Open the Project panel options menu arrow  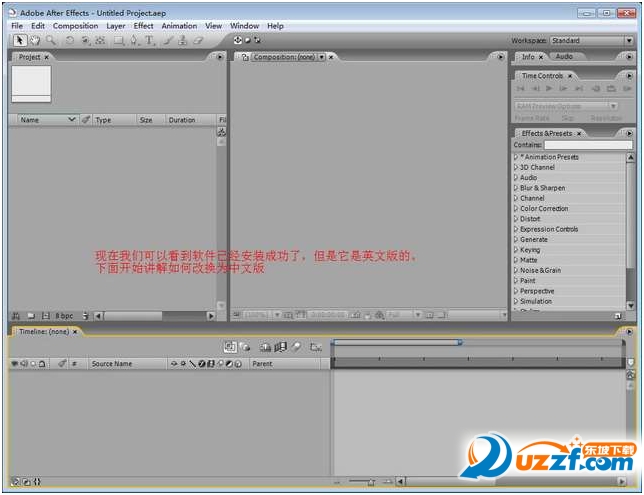click(220, 57)
